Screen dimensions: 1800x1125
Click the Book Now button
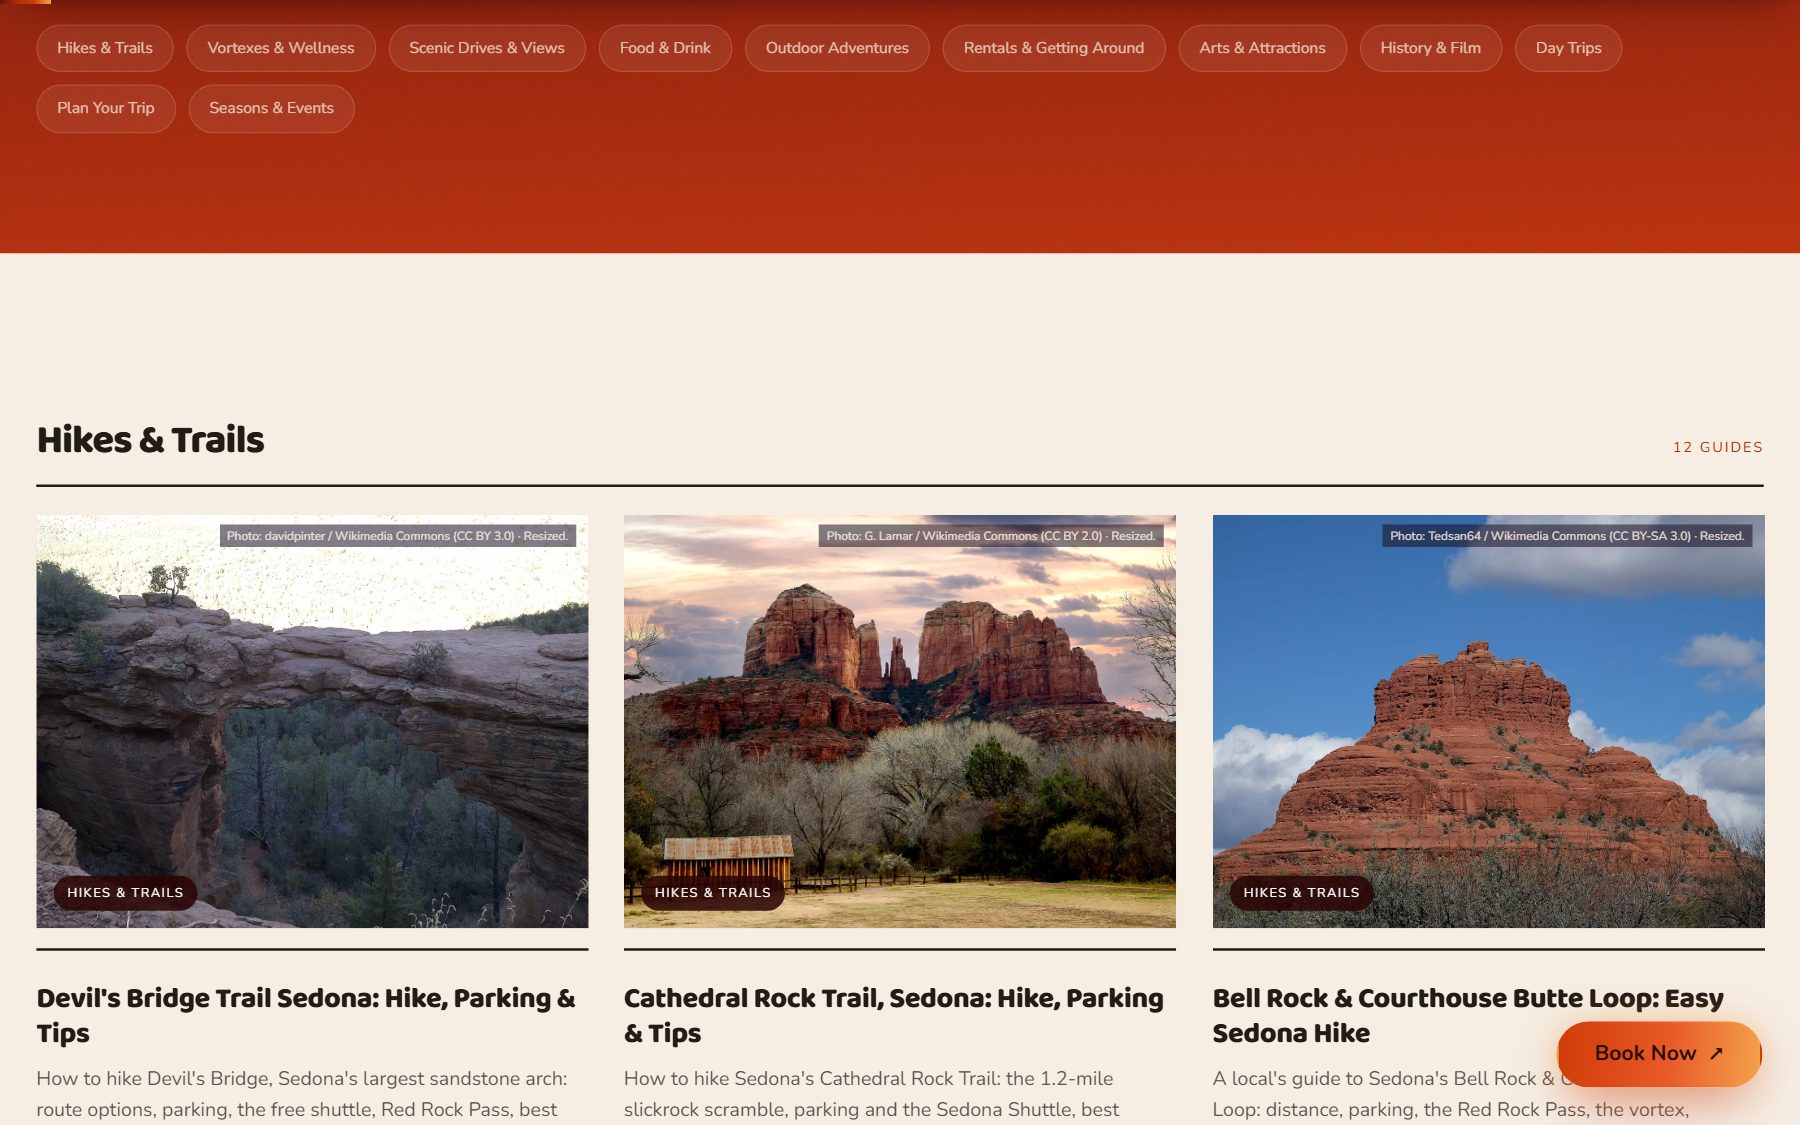coord(1659,1053)
